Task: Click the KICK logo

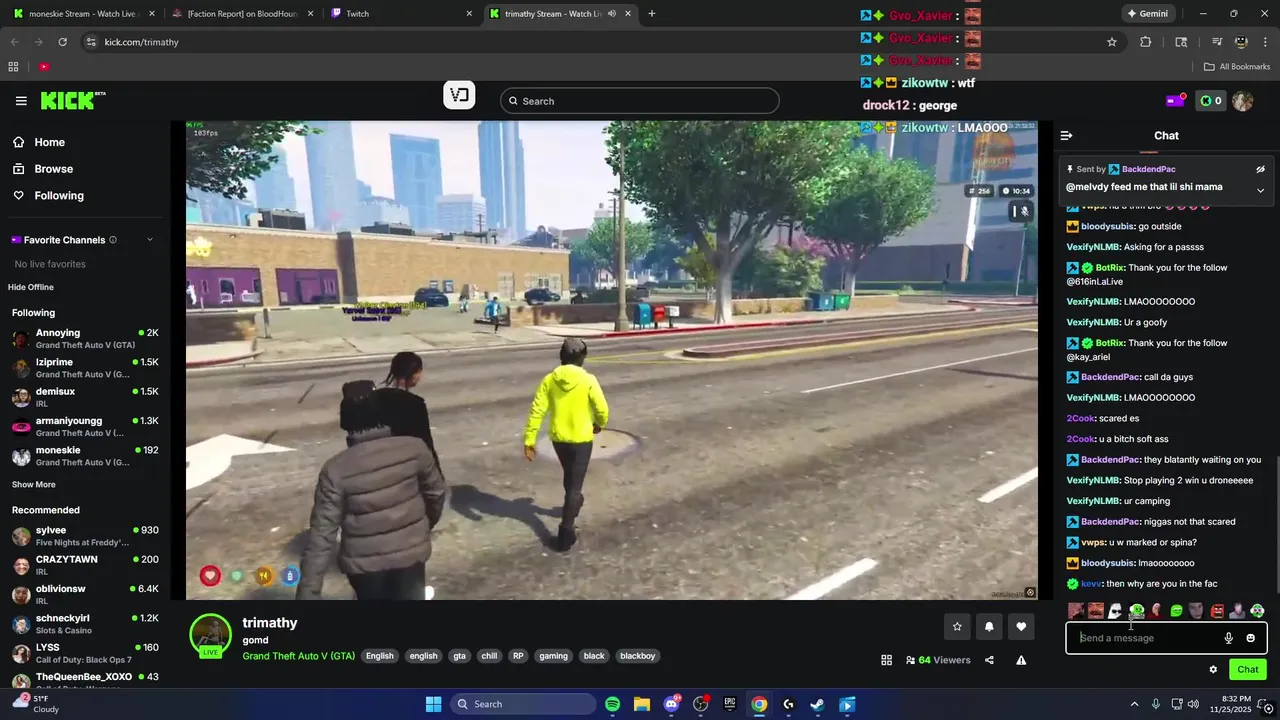Action: (x=72, y=100)
